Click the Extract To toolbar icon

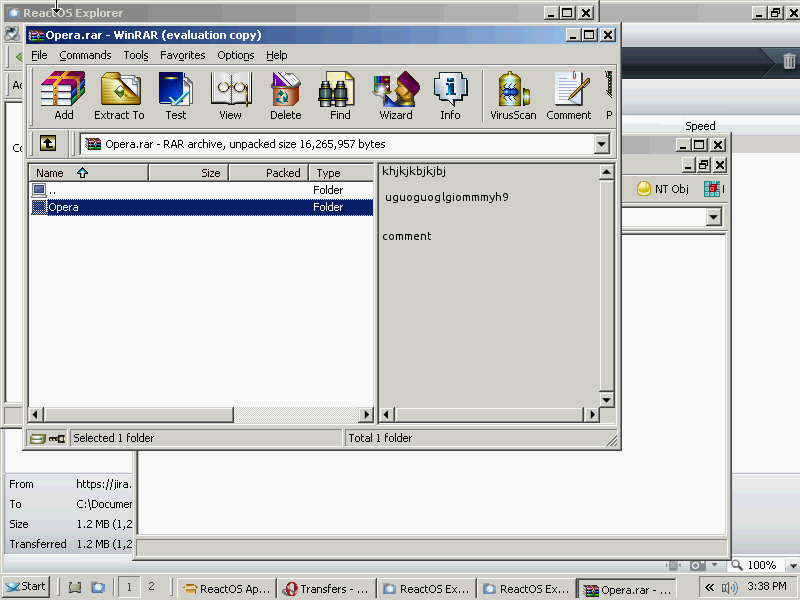119,95
